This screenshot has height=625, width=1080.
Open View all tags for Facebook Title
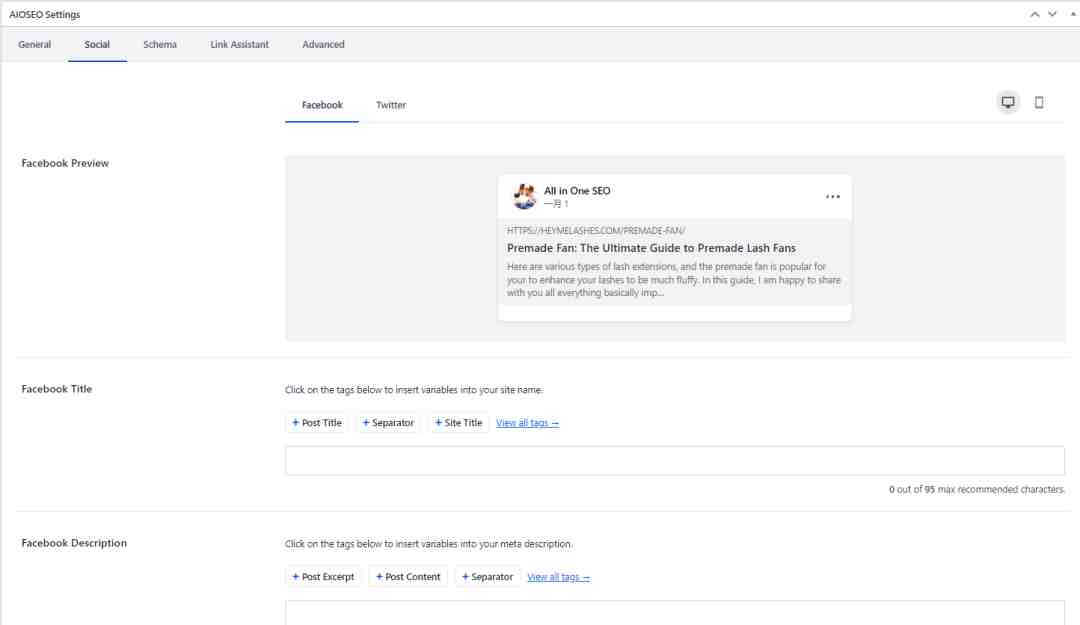(x=527, y=423)
